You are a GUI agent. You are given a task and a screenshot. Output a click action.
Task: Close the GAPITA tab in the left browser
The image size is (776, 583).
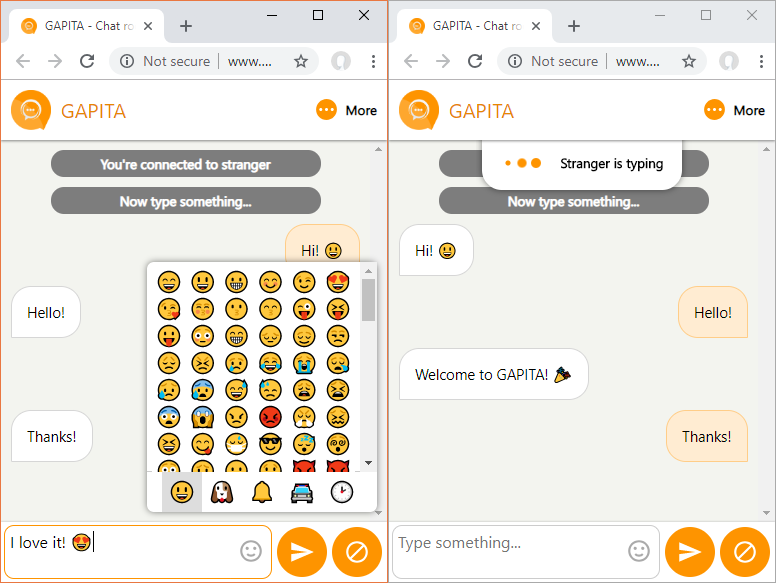[147, 26]
